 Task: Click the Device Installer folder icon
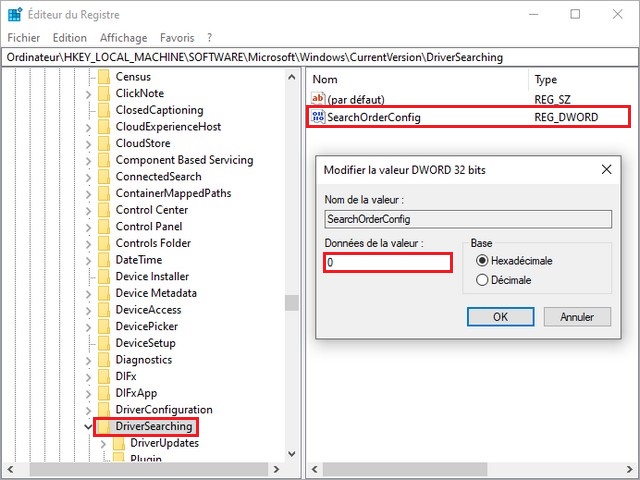point(104,277)
